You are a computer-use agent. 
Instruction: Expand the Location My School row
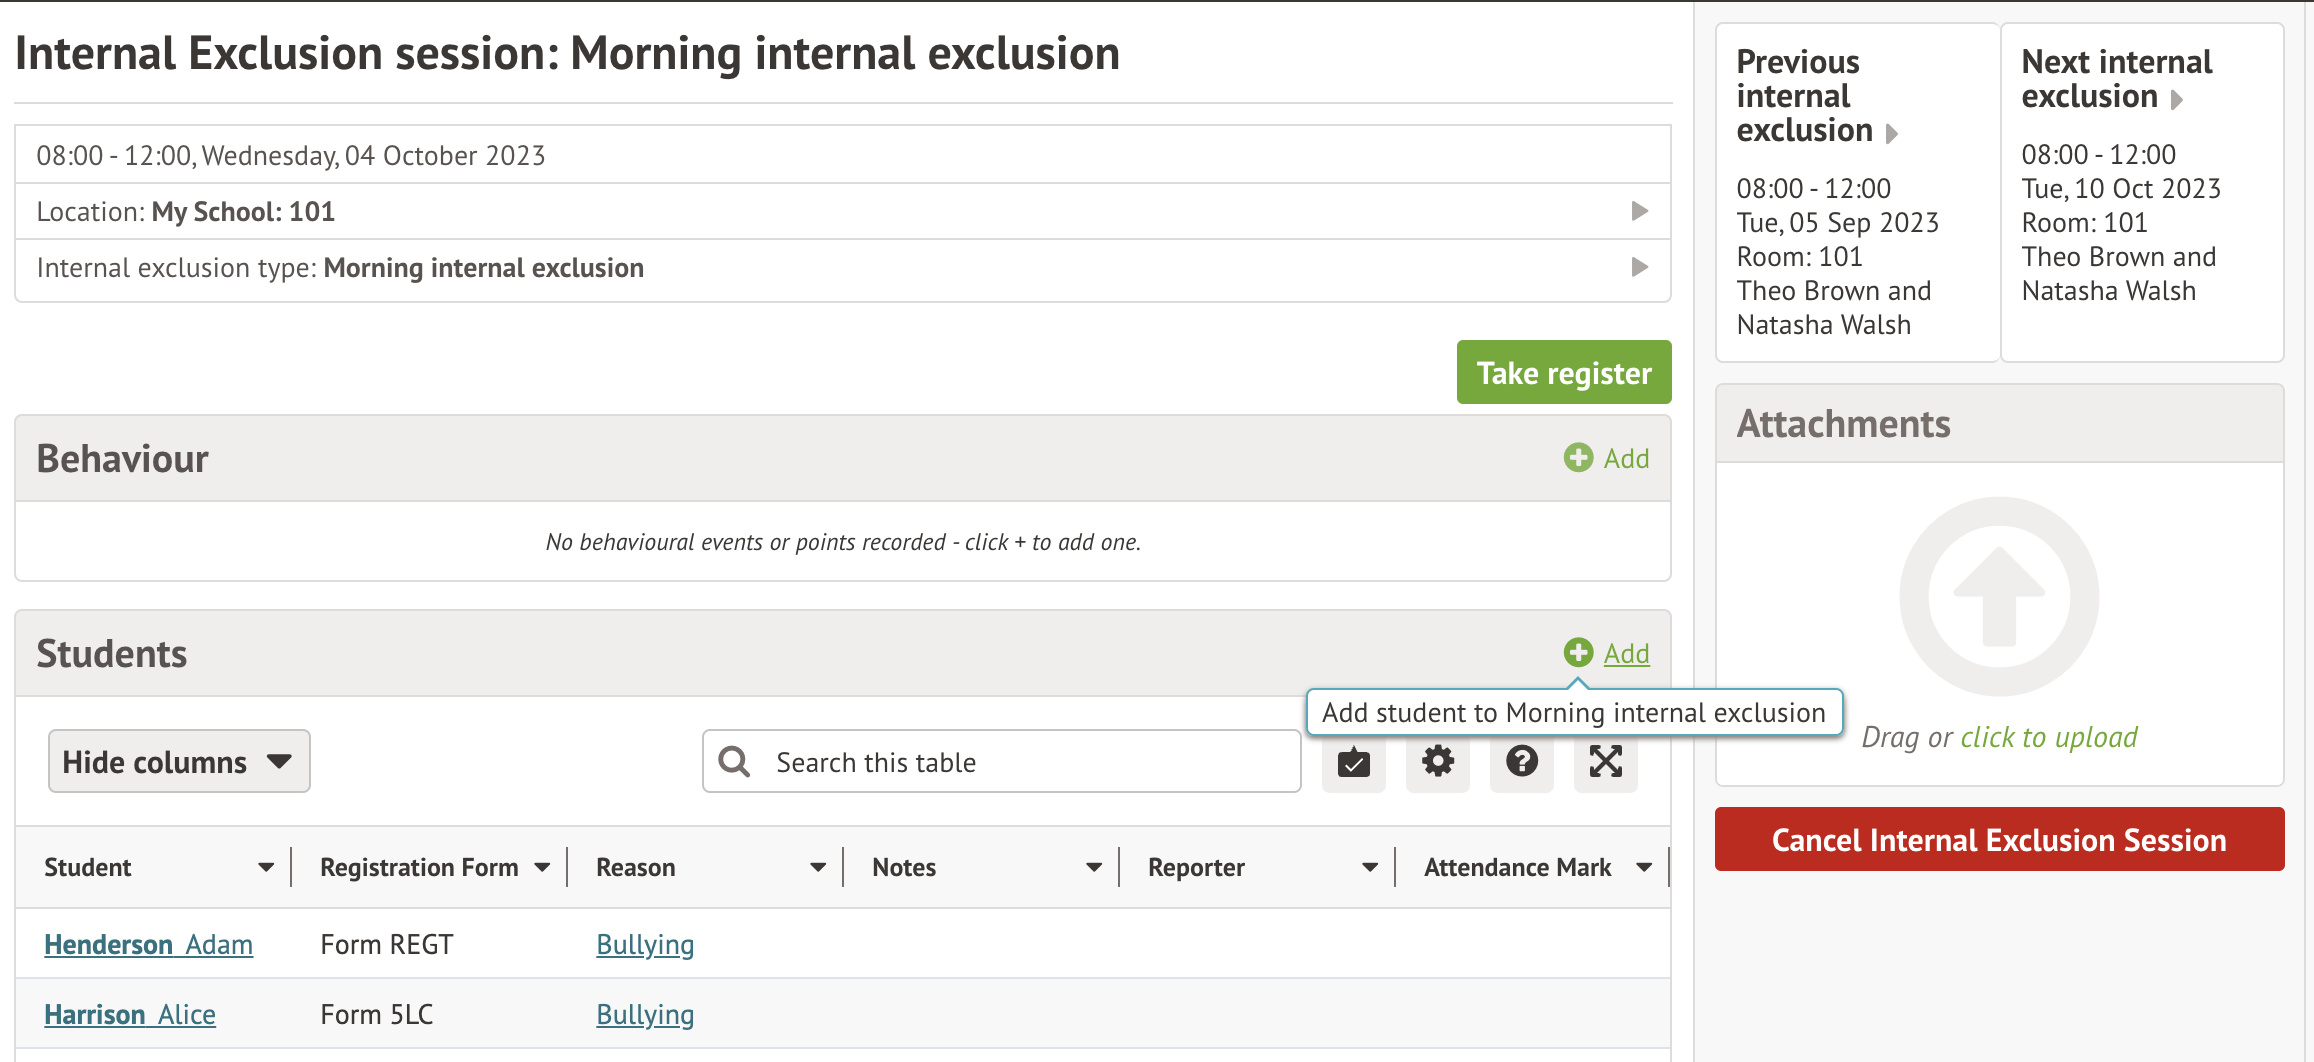tap(1639, 211)
